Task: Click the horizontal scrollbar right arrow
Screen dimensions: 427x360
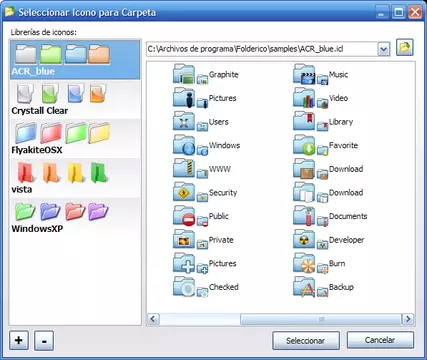Action: [x=408, y=319]
